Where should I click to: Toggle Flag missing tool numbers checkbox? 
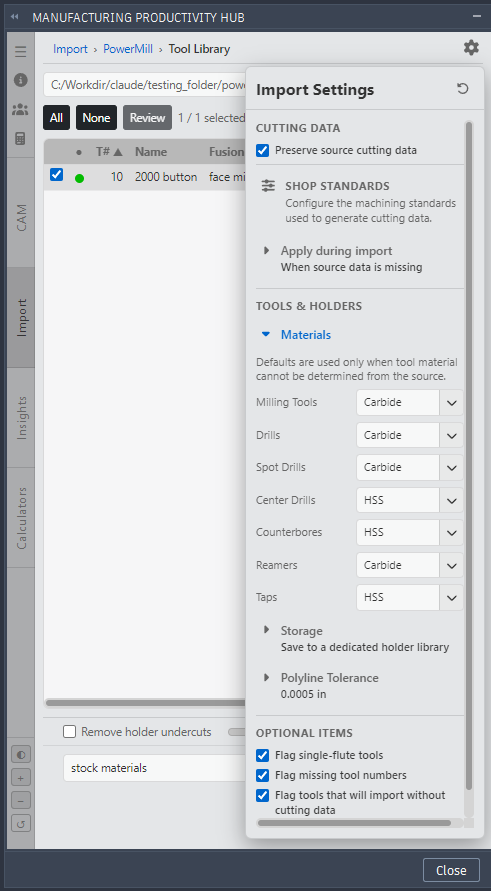click(263, 775)
